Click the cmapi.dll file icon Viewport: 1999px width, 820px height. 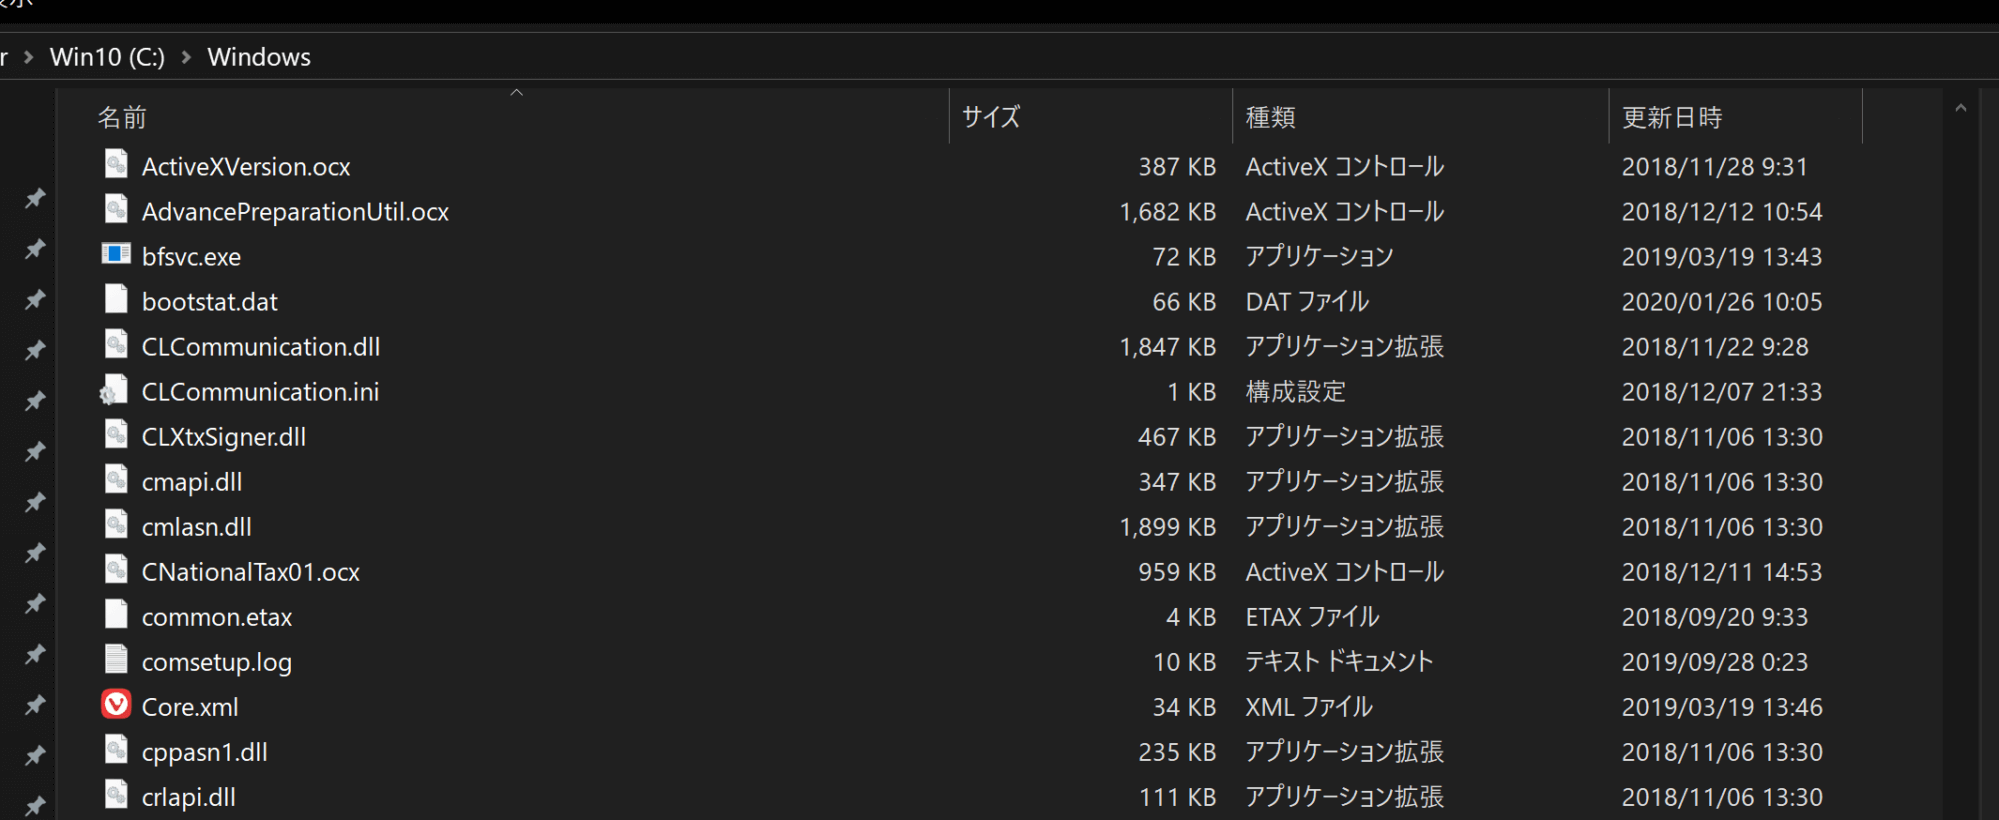(x=116, y=479)
